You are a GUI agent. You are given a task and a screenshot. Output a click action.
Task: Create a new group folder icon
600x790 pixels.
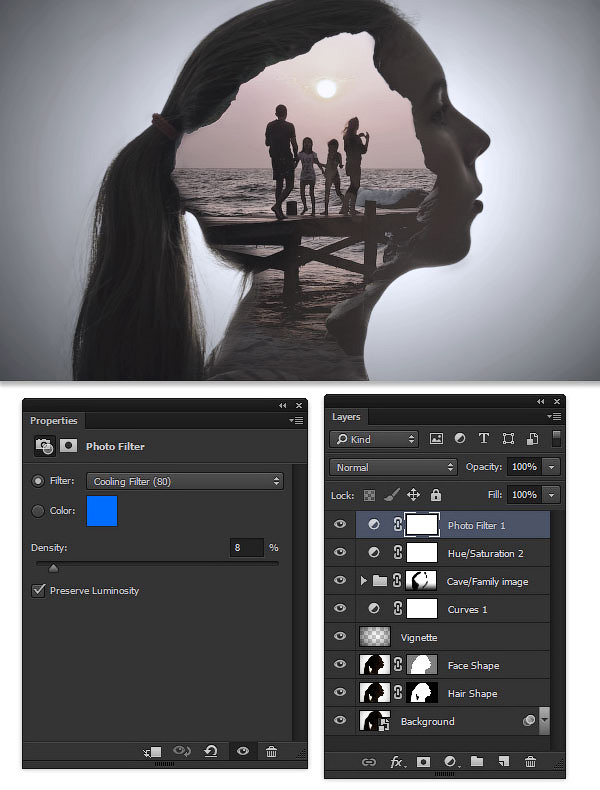pyautogui.click(x=477, y=761)
